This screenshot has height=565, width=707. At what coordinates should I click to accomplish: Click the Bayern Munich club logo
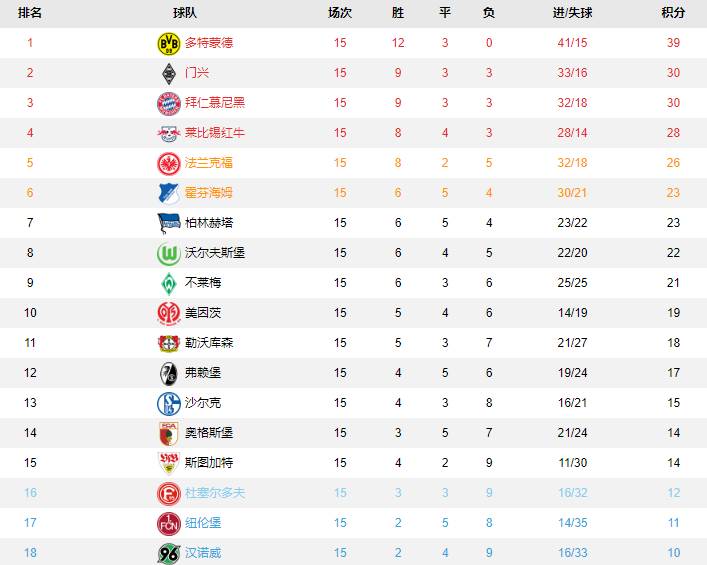[168, 103]
